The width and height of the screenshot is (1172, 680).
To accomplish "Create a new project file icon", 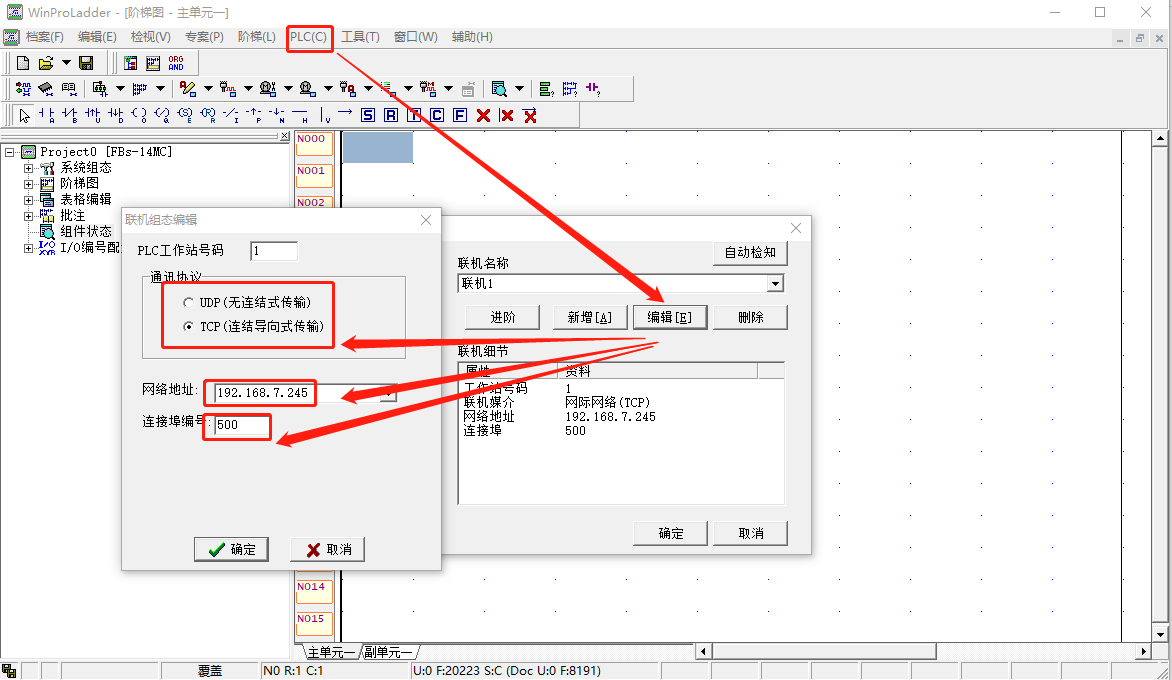I will 23,64.
